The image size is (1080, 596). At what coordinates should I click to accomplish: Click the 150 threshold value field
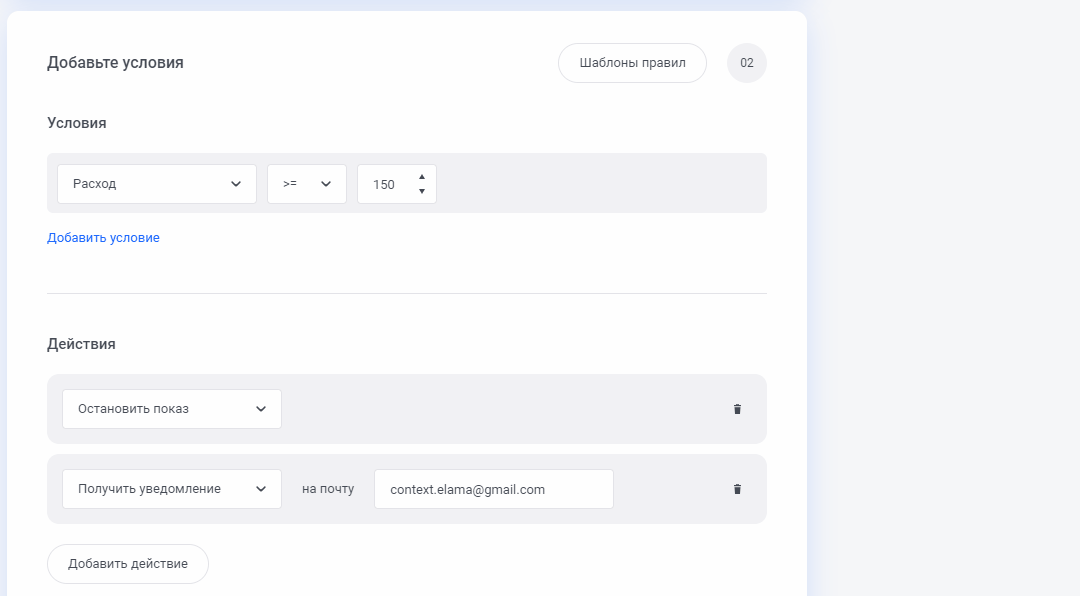397,184
